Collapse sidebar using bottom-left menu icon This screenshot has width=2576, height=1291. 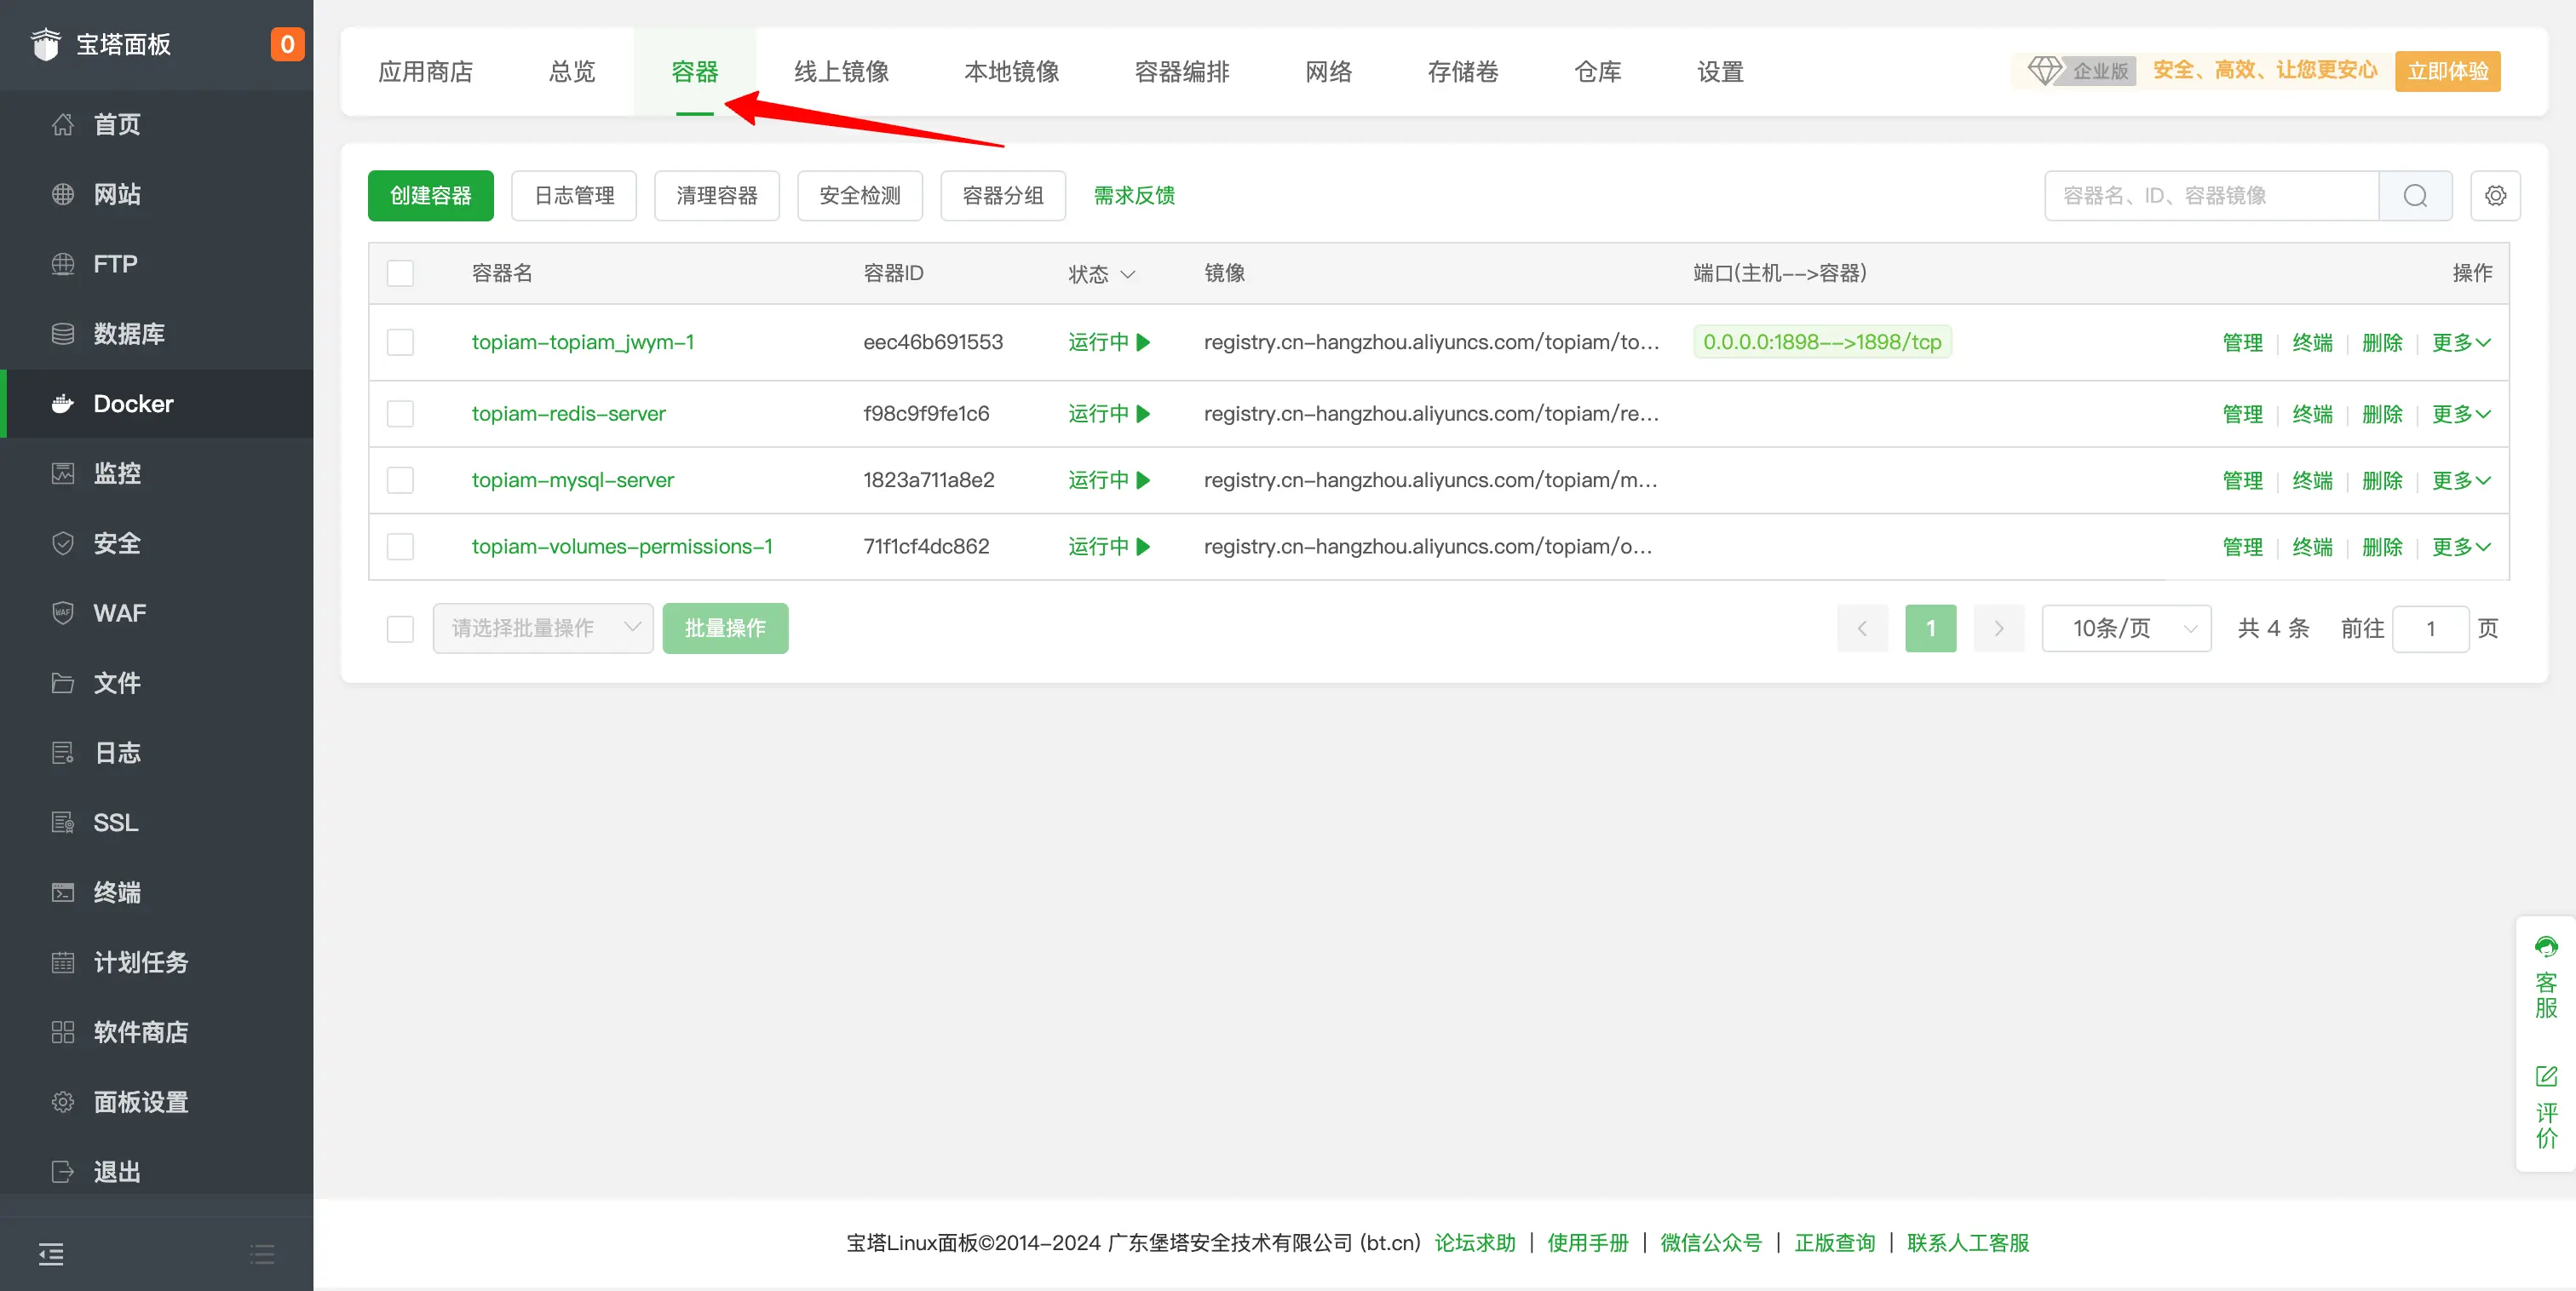click(x=51, y=1253)
